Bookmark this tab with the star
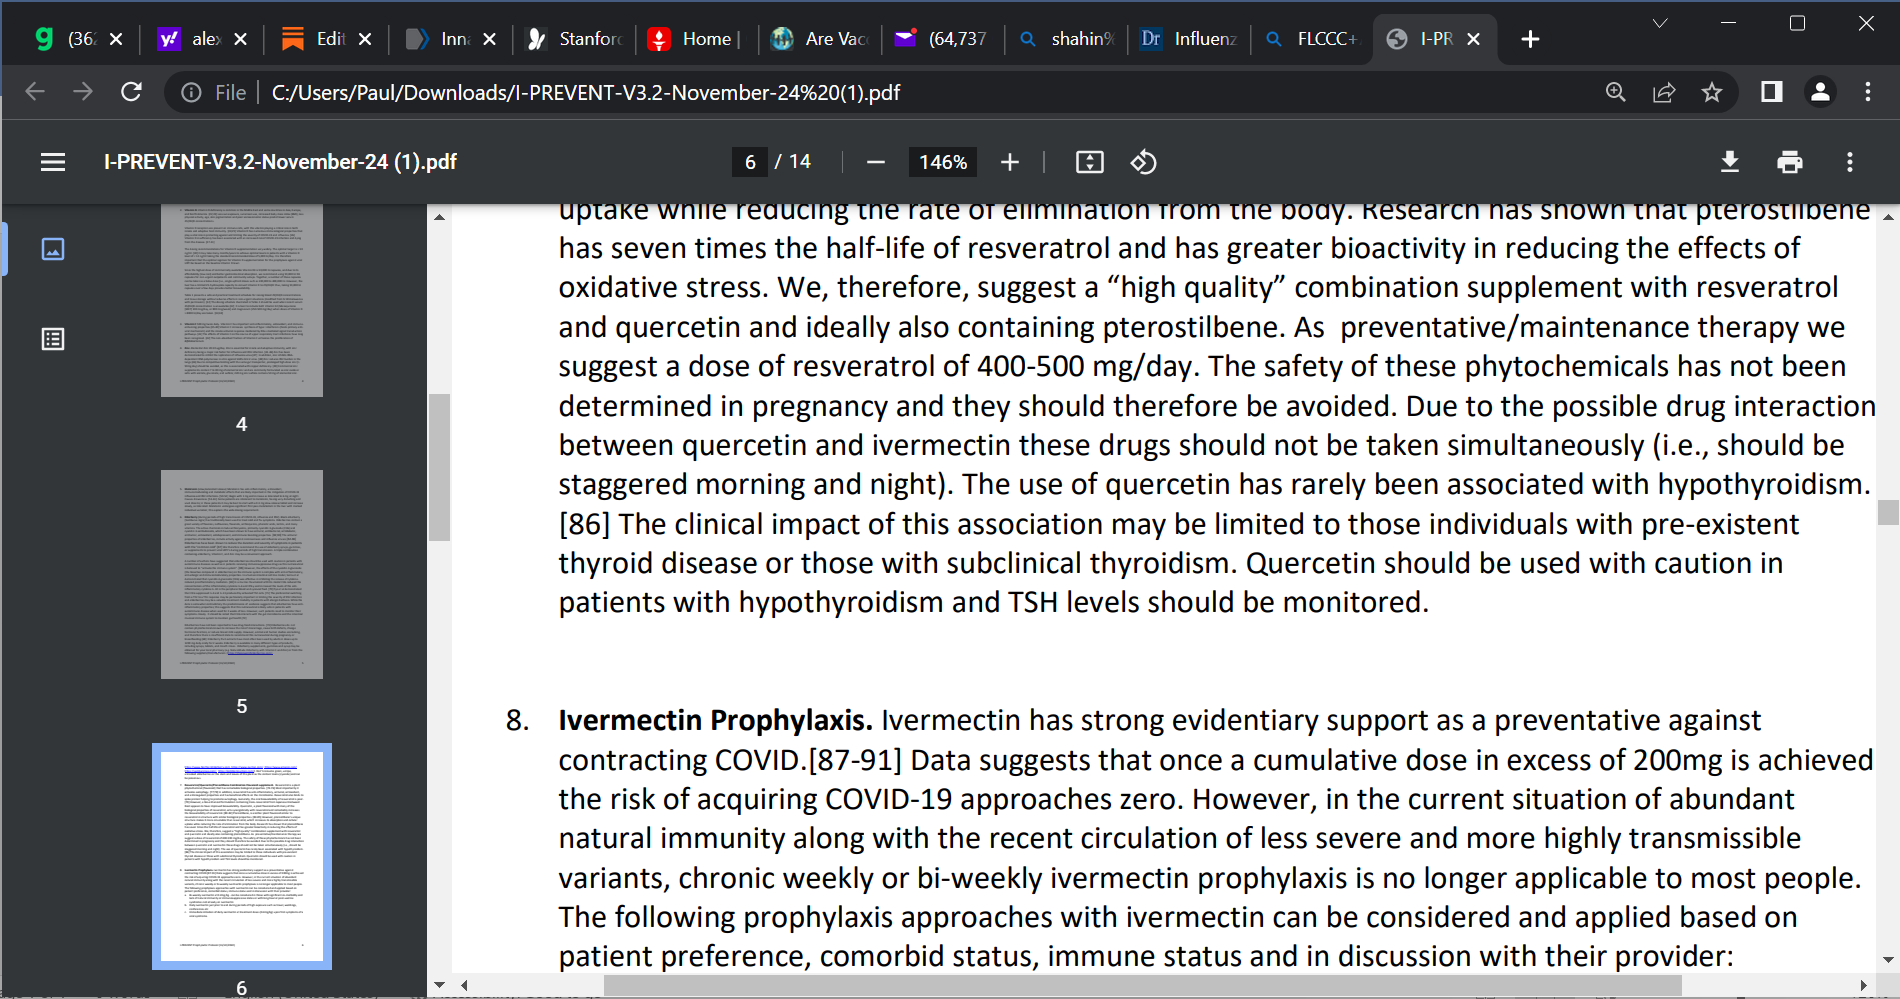1900x999 pixels. 1712,92
